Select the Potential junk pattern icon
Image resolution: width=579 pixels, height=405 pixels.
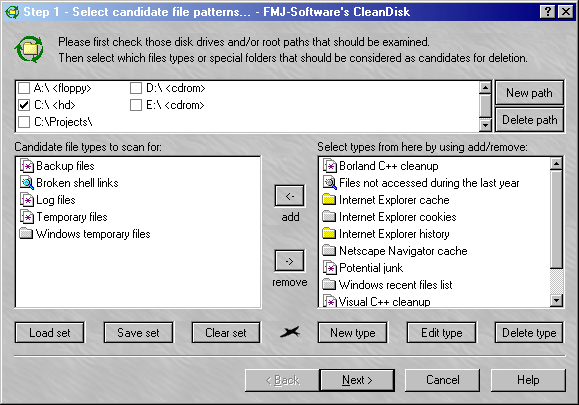click(x=329, y=268)
